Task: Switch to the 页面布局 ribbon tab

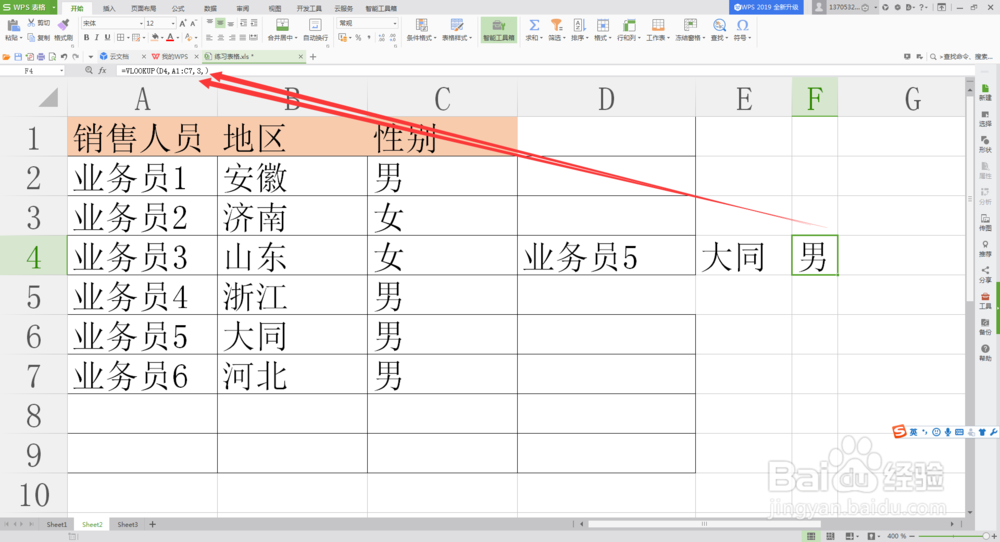Action: point(143,8)
